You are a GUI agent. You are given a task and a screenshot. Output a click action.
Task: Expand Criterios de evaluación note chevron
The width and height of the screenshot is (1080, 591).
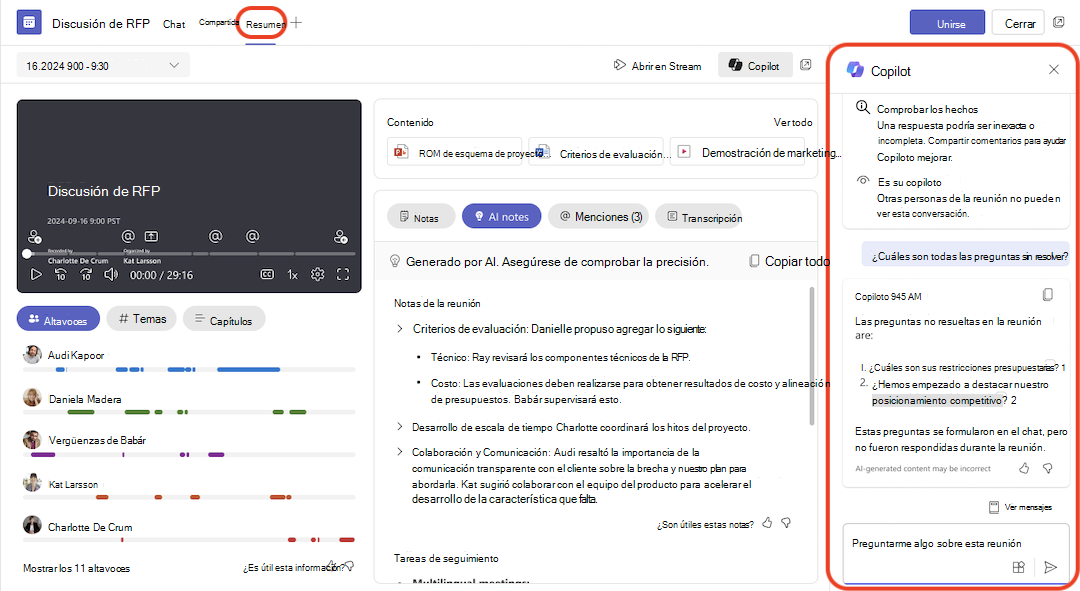(x=399, y=329)
